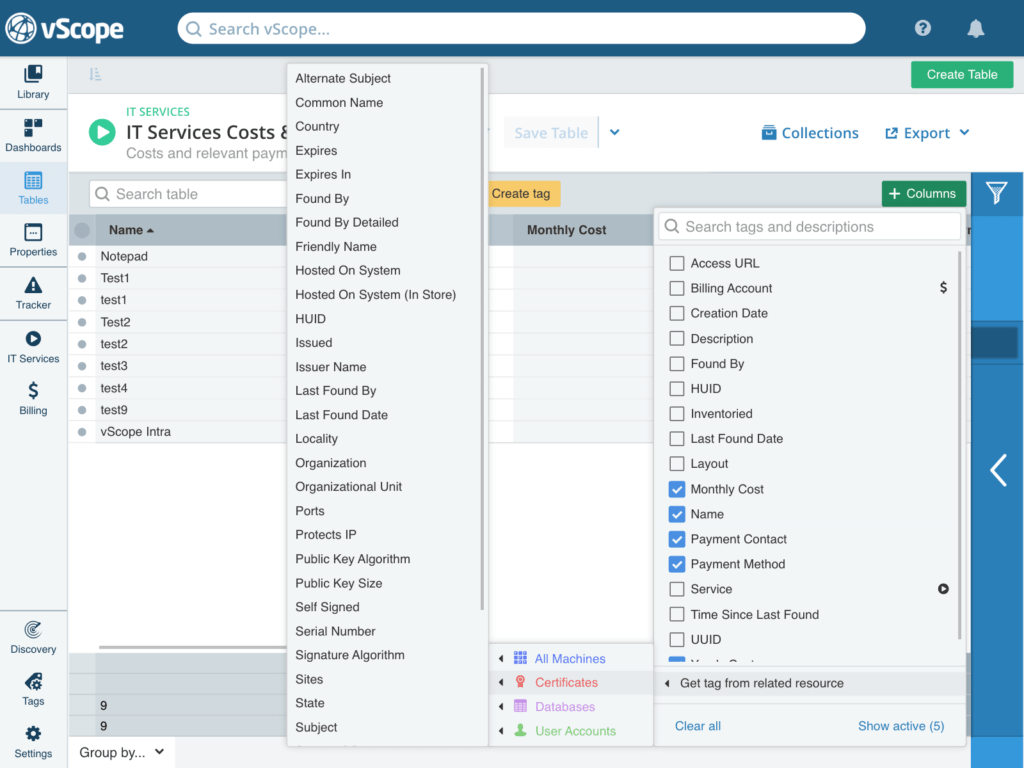This screenshot has width=1024, height=768.
Task: Click the Save Table button
Action: [x=551, y=133]
